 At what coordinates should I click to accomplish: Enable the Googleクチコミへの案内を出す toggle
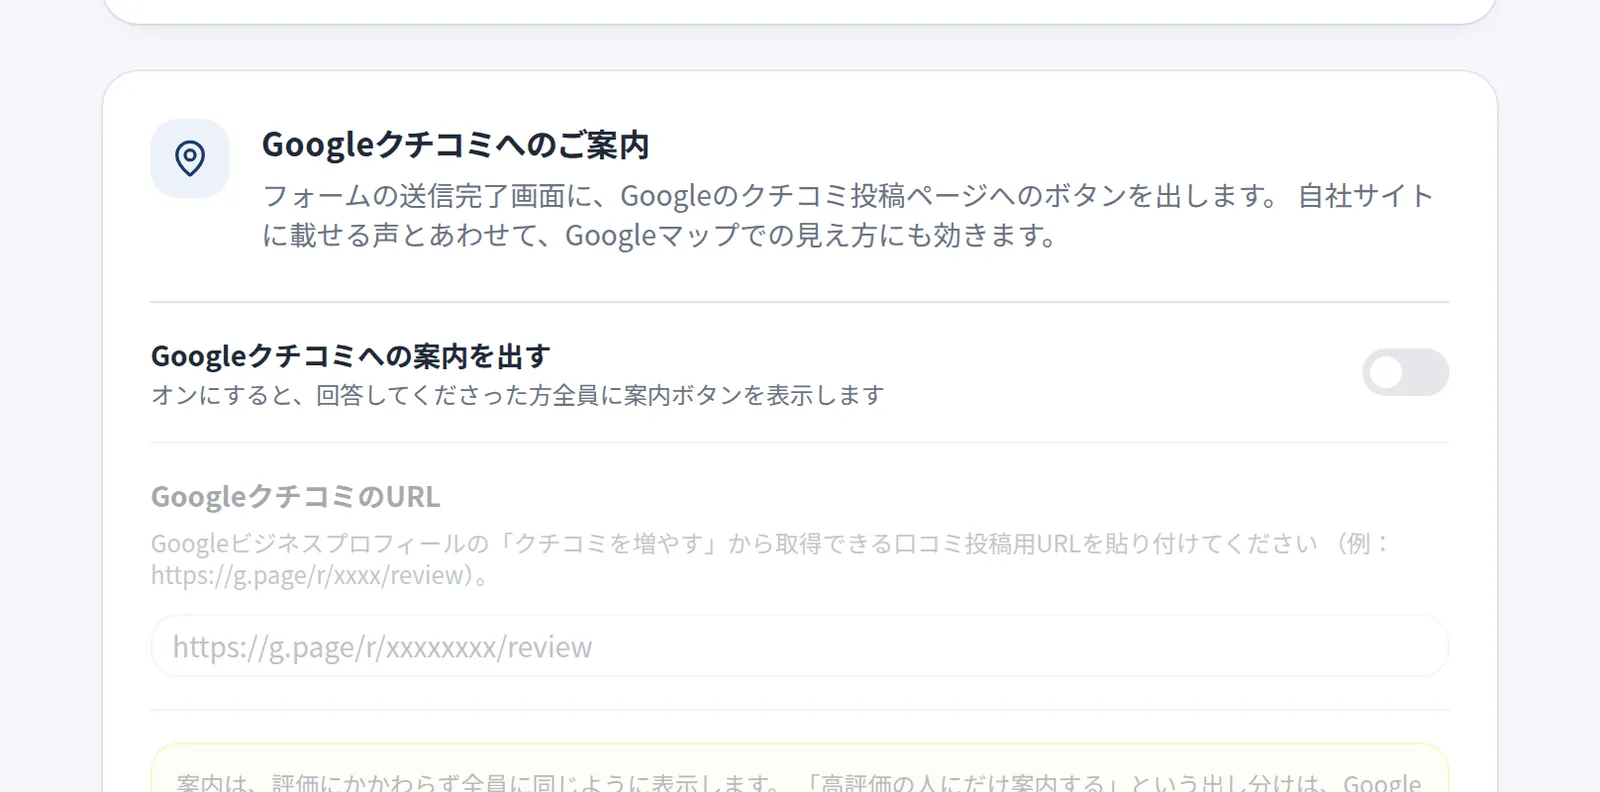click(1405, 372)
